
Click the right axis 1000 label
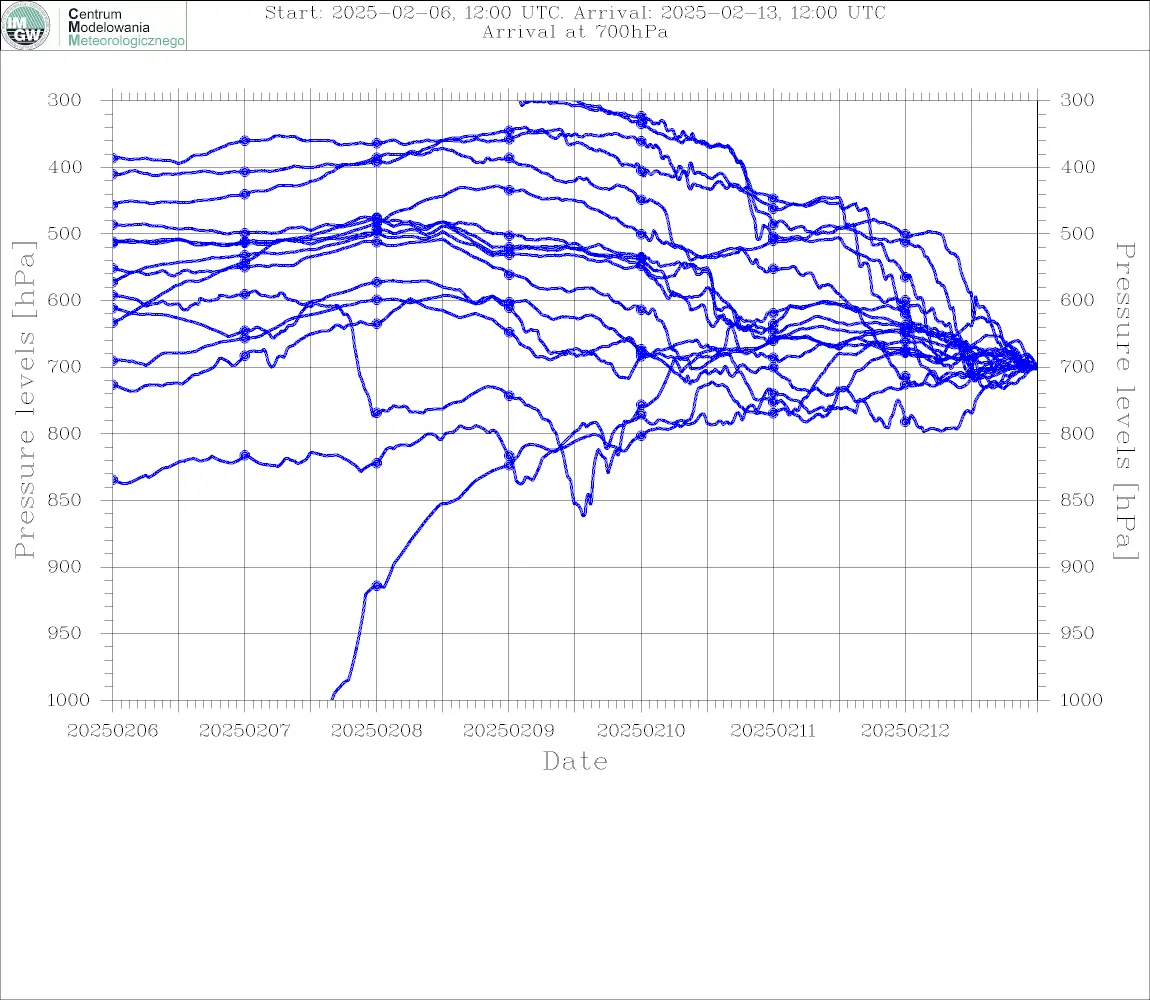coord(1081,700)
